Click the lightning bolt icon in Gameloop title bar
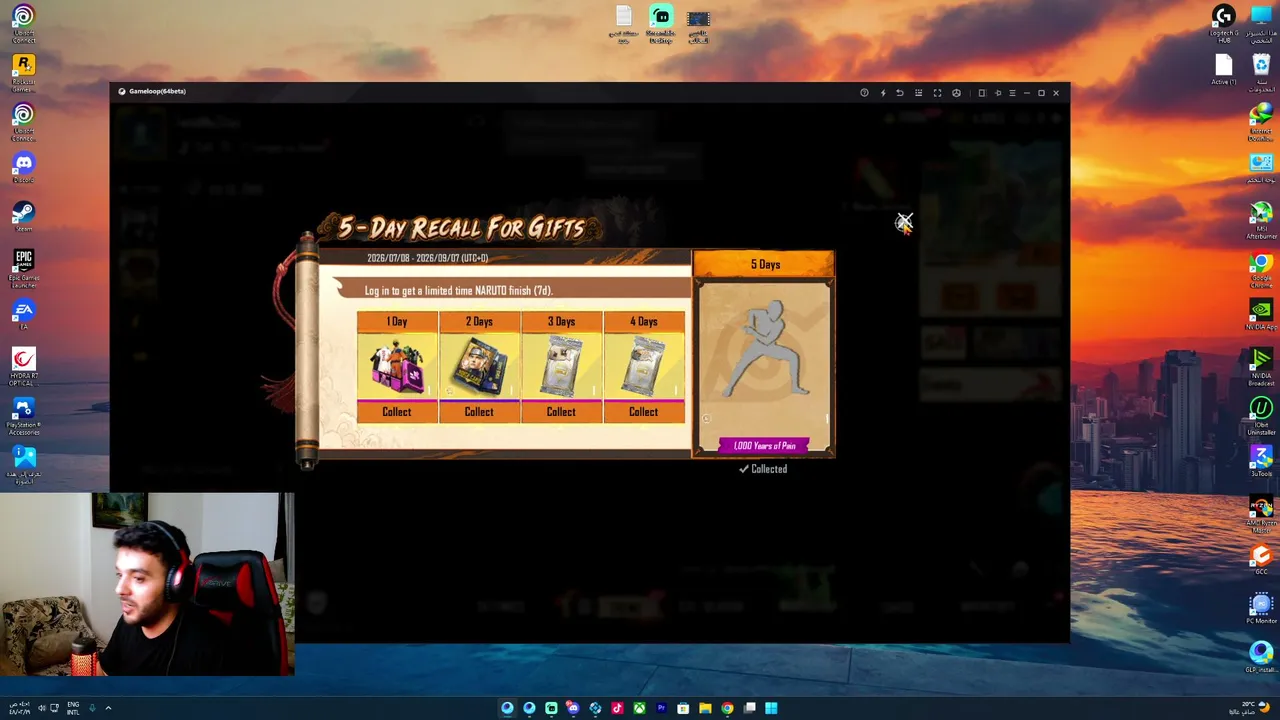 coord(882,93)
